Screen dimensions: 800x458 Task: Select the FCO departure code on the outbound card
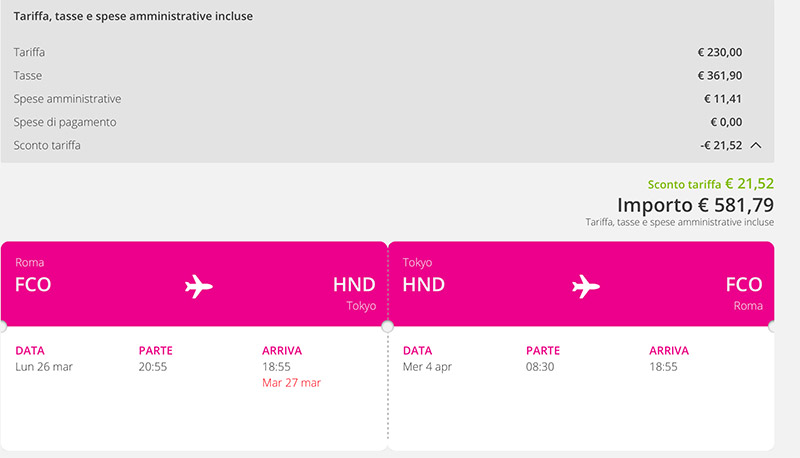(x=33, y=284)
